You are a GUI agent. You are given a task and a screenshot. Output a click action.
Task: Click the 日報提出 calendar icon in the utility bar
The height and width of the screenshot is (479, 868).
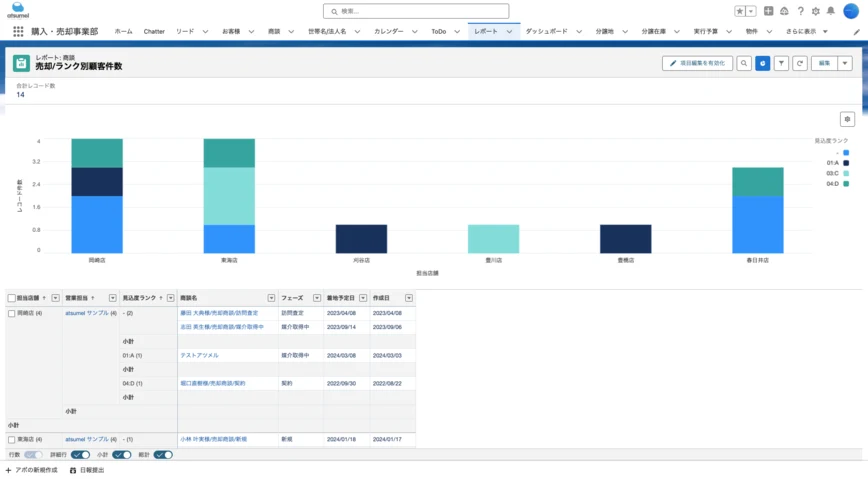tap(73, 470)
